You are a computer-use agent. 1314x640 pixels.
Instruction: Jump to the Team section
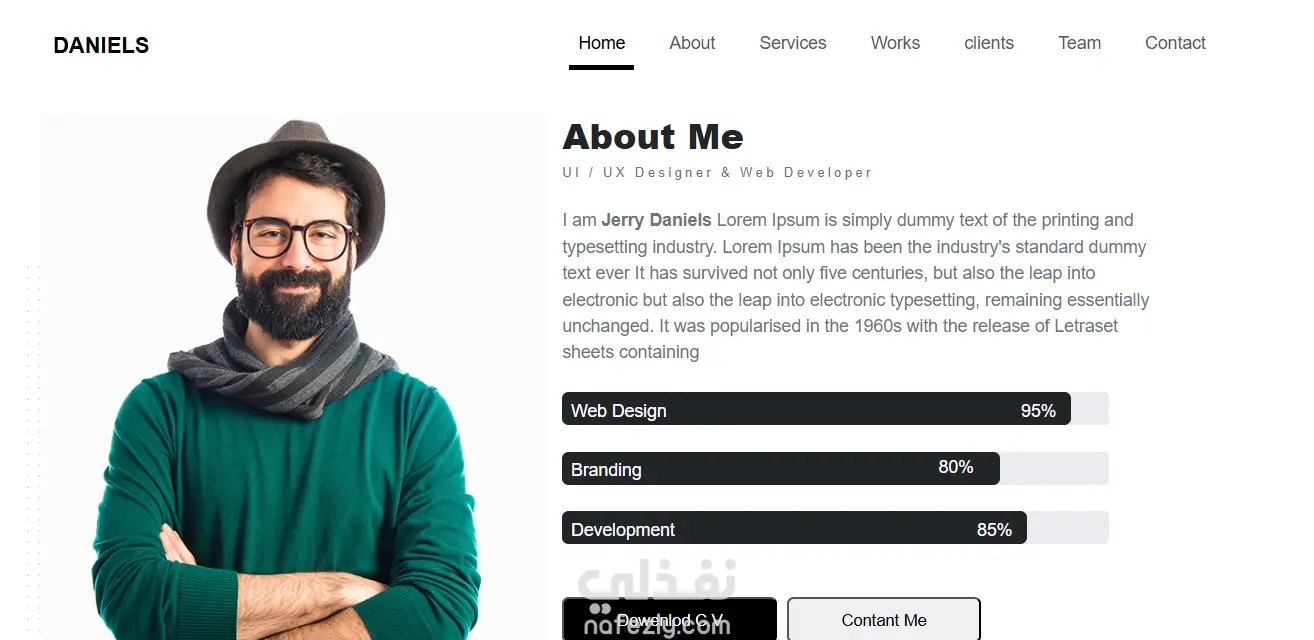pyautogui.click(x=1079, y=43)
